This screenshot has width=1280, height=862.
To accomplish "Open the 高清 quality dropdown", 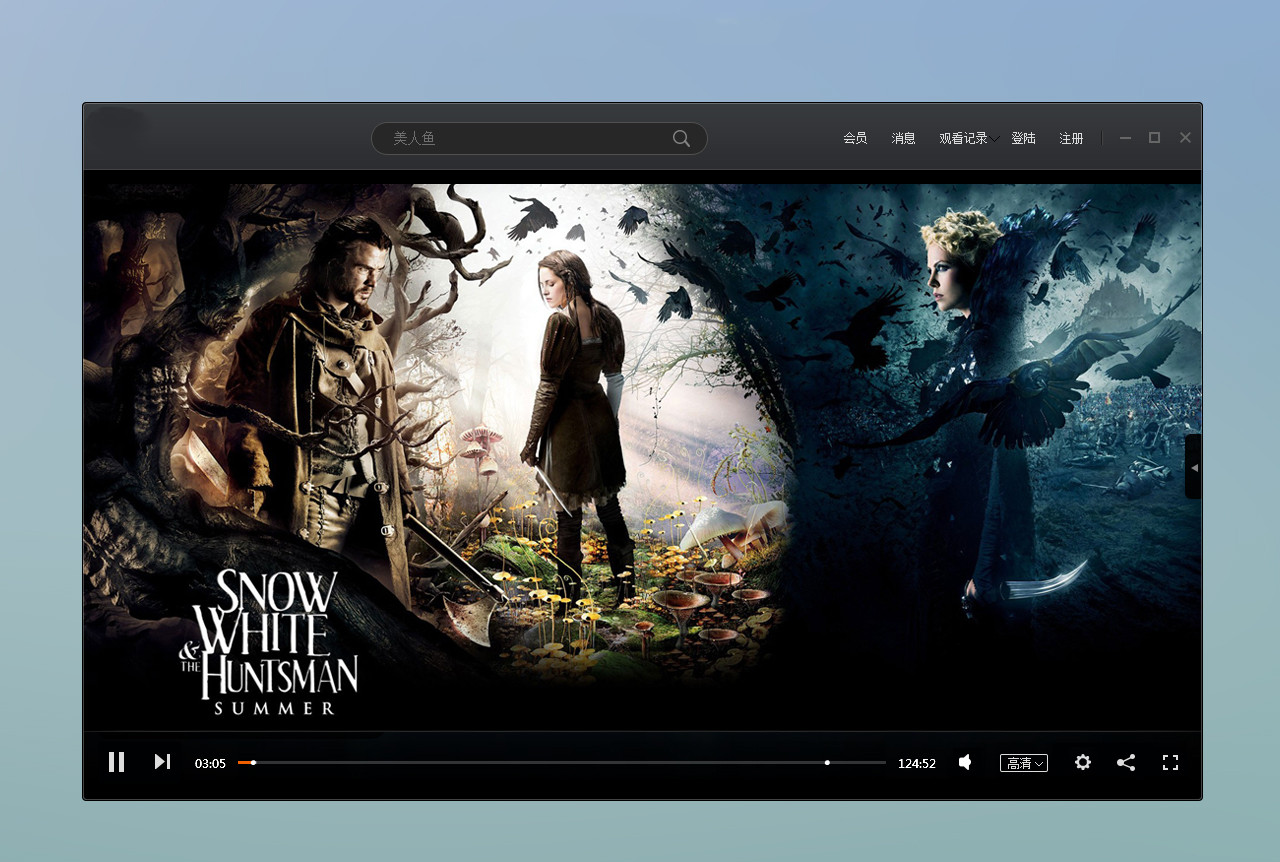I will pyautogui.click(x=1024, y=763).
